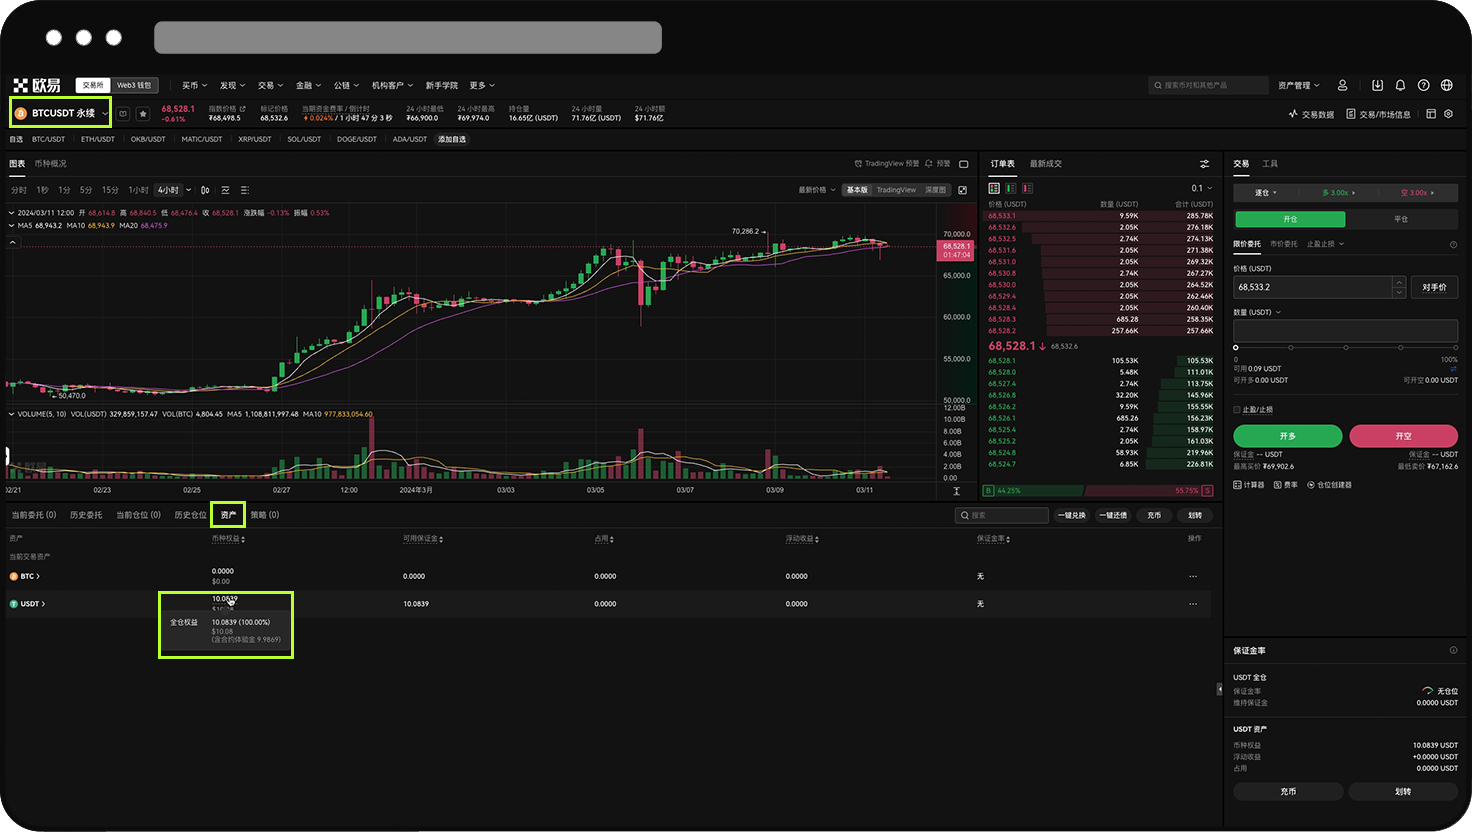1472x832 pixels.
Task: Click the favorite star icon beside BTCUSDT
Action: (x=143, y=114)
